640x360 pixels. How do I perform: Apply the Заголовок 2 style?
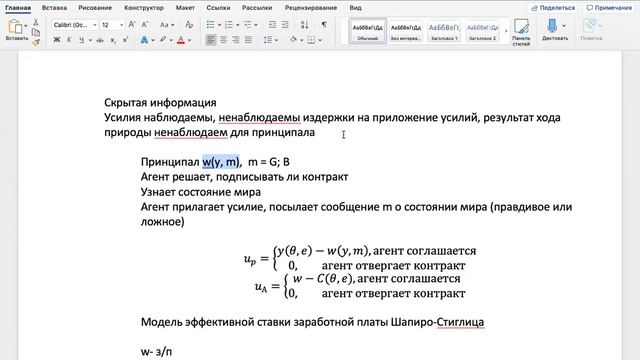point(482,31)
